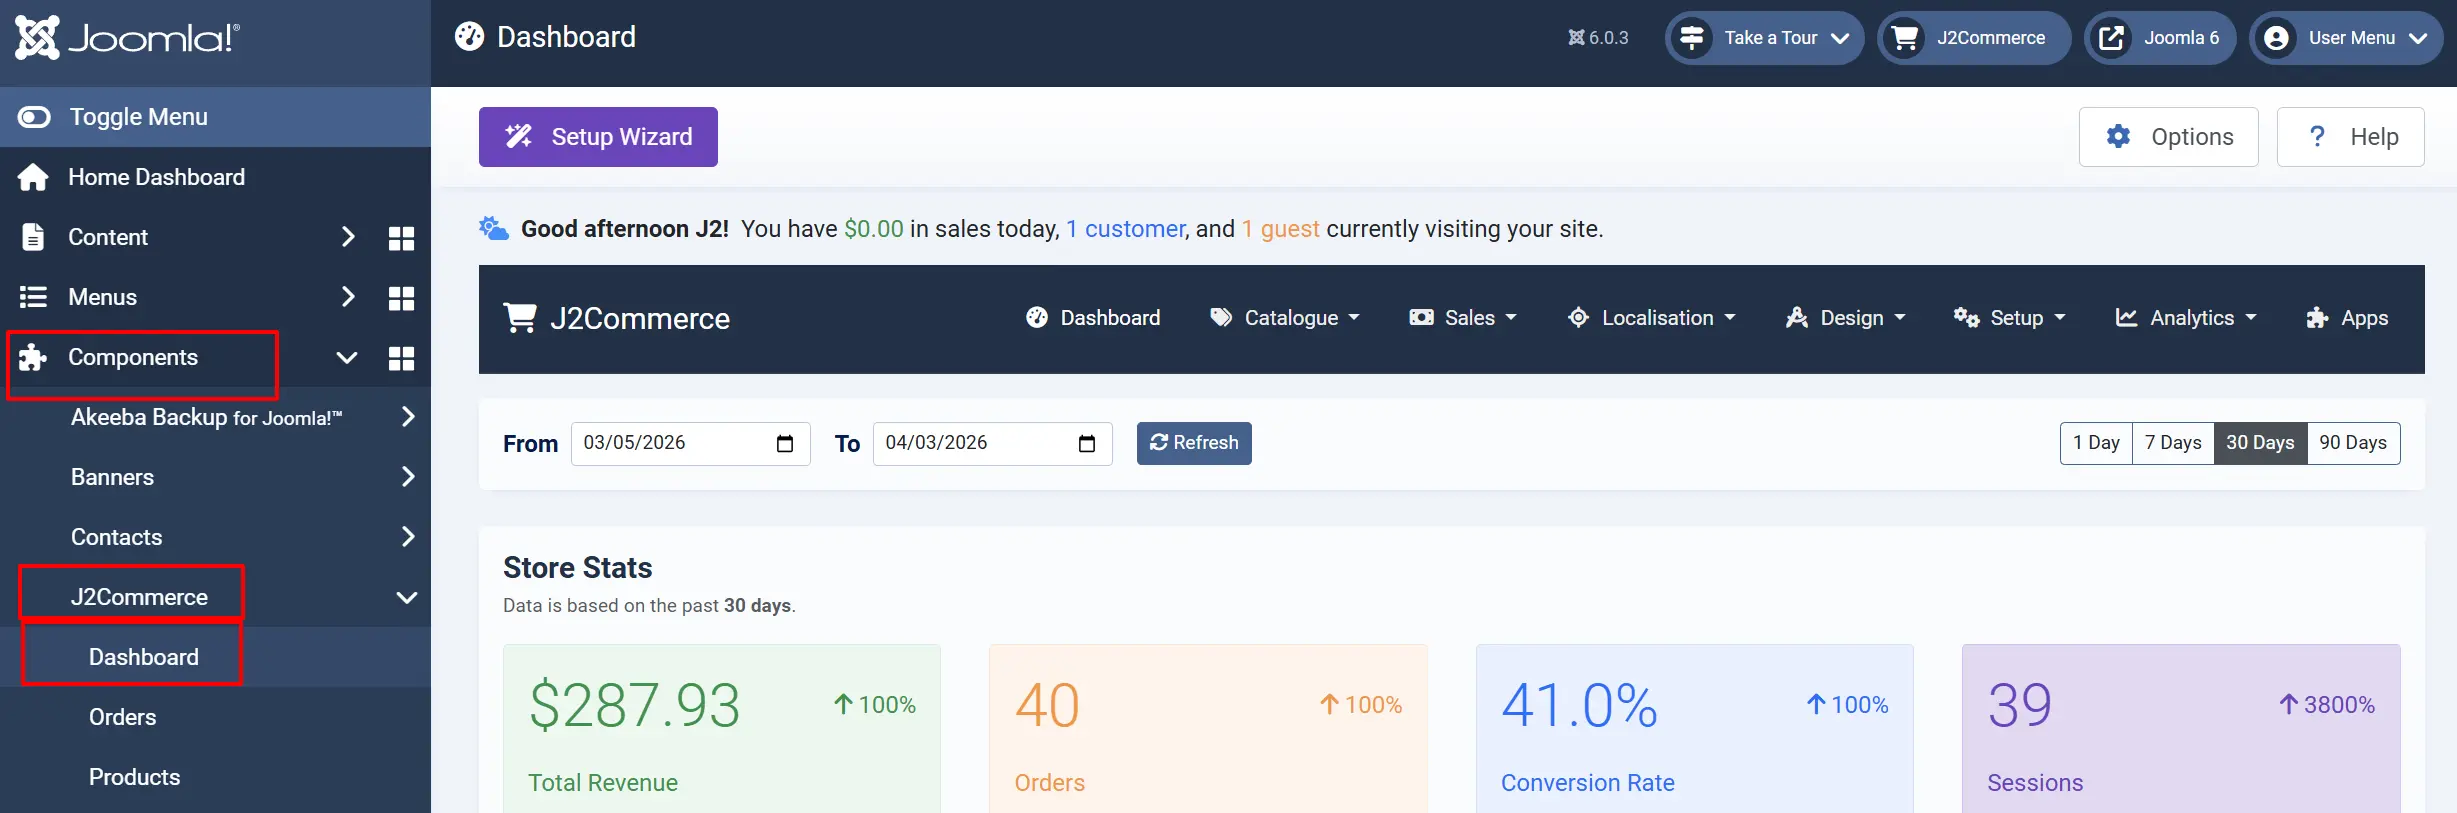Open the Menus section

point(102,297)
